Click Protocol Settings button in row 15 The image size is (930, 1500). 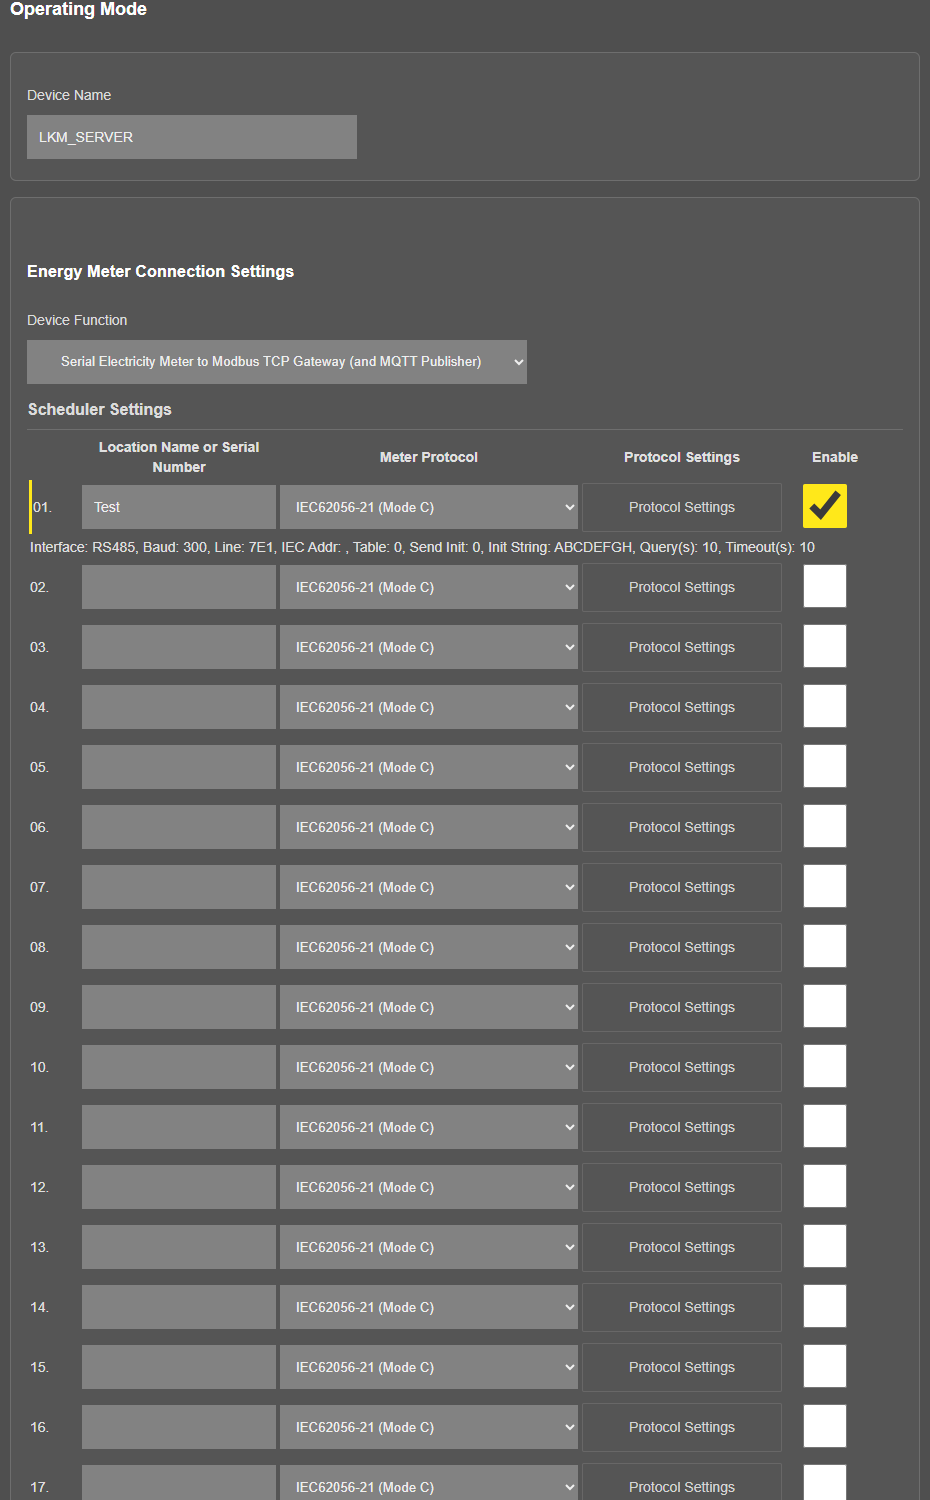[682, 1367]
